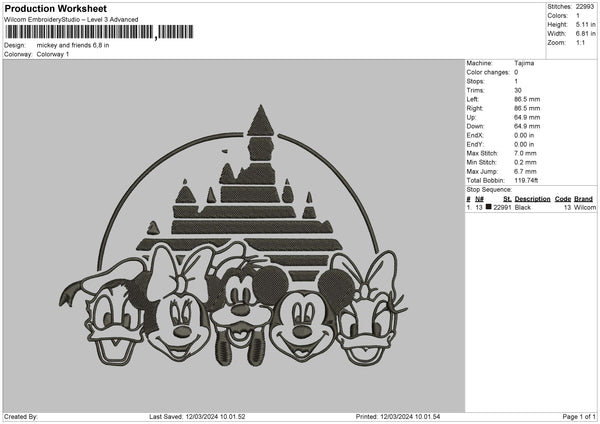The height and width of the screenshot is (424, 600).
Task: Click the "Stops:" label
Action: coord(475,81)
